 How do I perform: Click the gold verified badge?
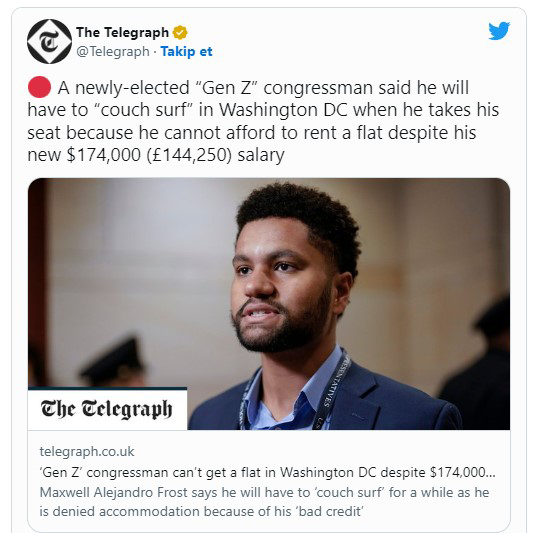coord(180,33)
